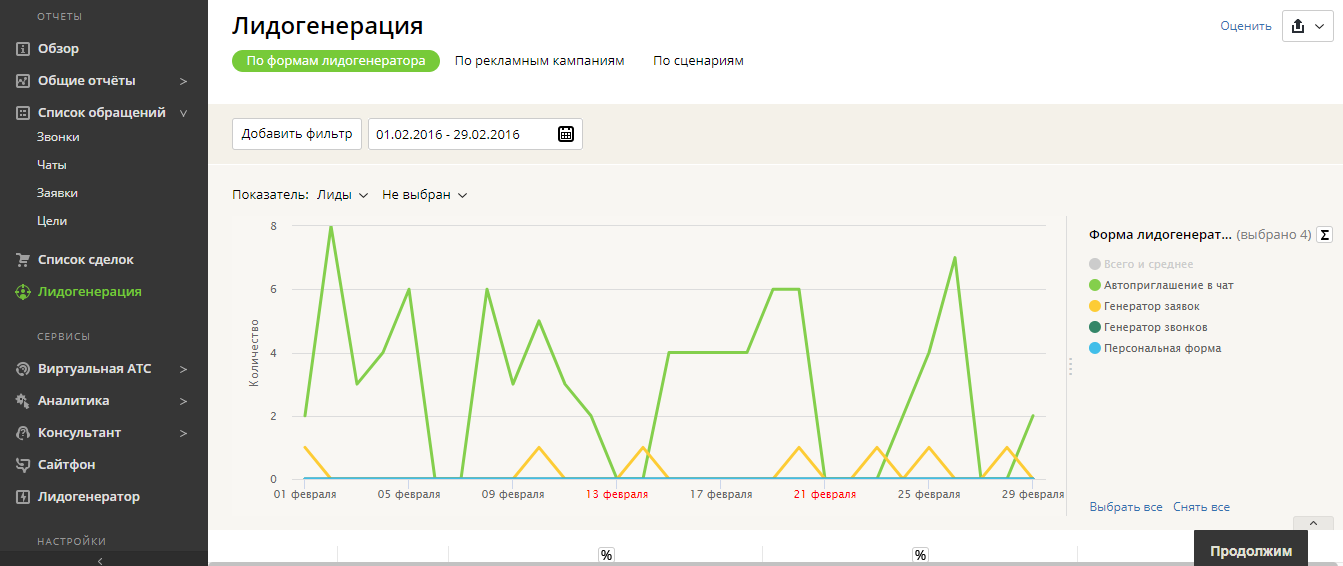Toggle Генератор звонков series
Viewport: 1343px width, 566px height.
coord(1148,327)
